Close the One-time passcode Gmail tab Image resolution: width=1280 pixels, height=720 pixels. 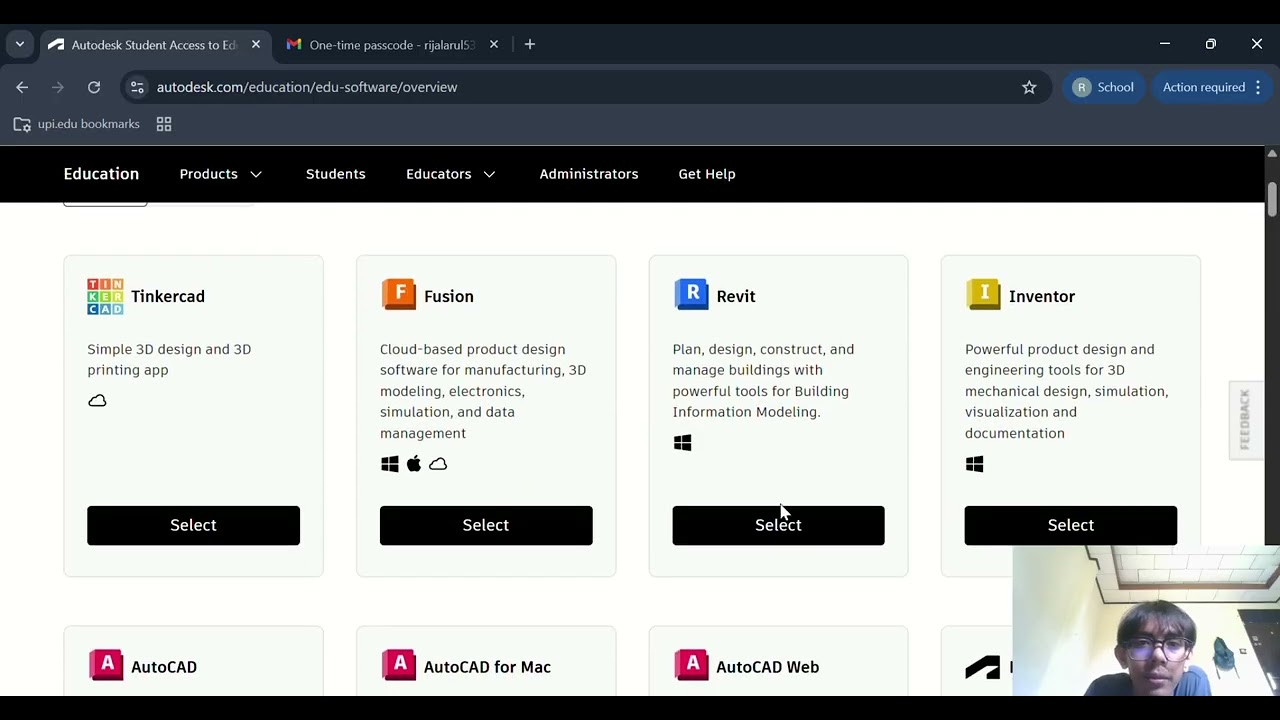(x=494, y=44)
